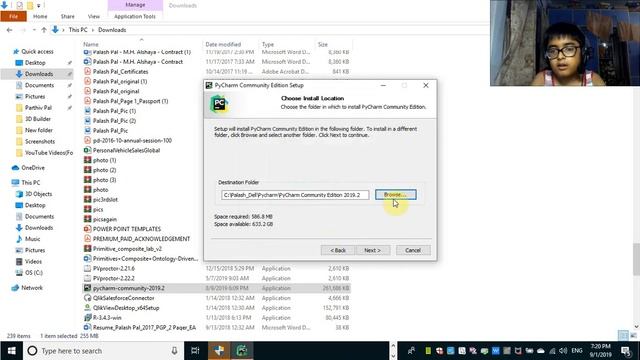Open the PyCharm installer taskbar icon
The image size is (640, 360).
[242, 351]
